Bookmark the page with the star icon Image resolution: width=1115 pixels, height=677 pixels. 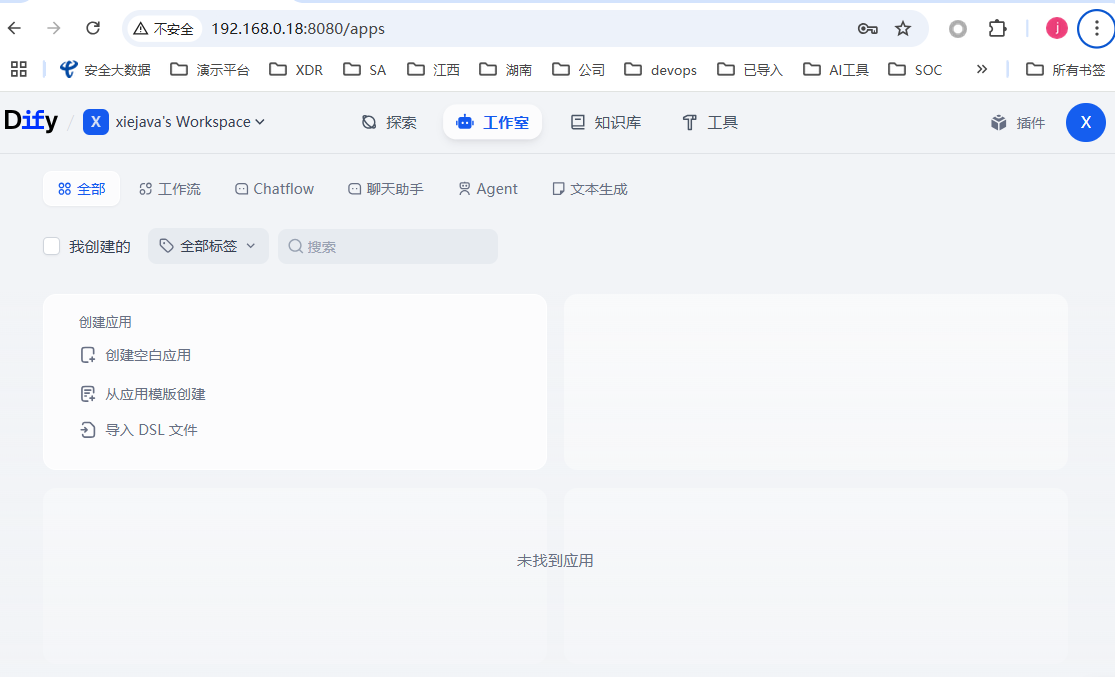point(903,29)
